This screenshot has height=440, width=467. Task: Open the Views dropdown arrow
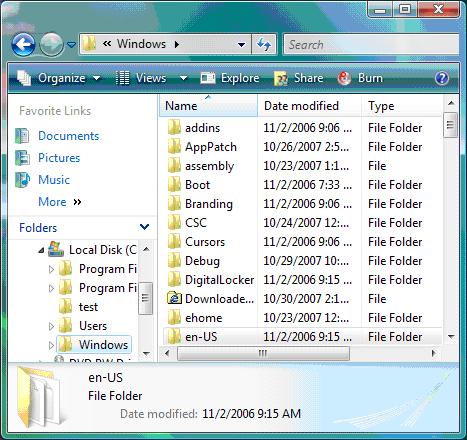point(183,78)
